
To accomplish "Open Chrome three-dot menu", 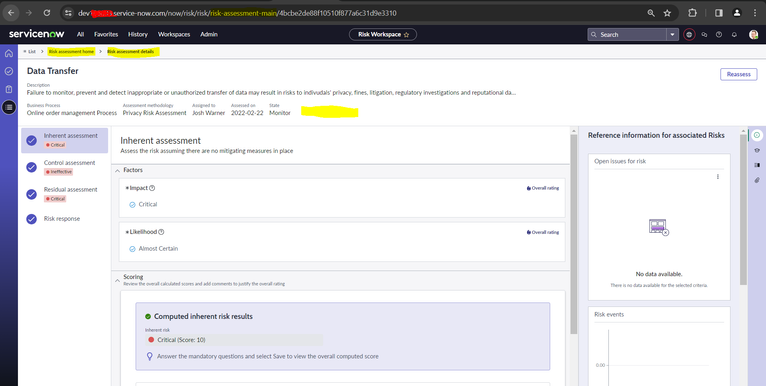I will pyautogui.click(x=755, y=13).
